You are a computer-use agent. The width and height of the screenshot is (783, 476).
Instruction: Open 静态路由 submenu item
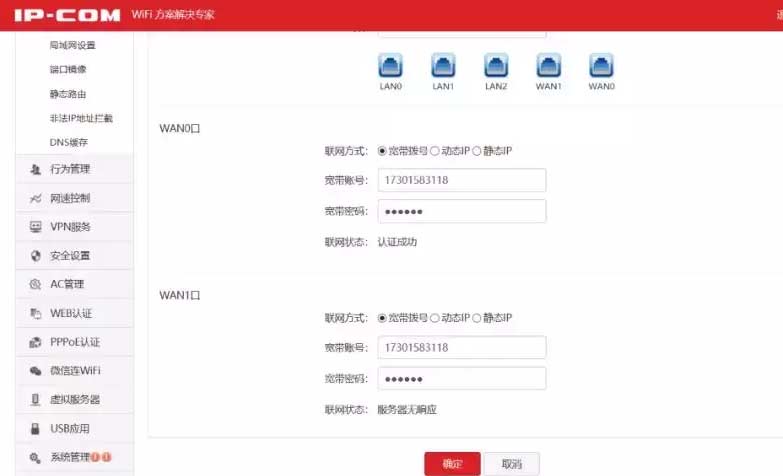click(x=68, y=94)
